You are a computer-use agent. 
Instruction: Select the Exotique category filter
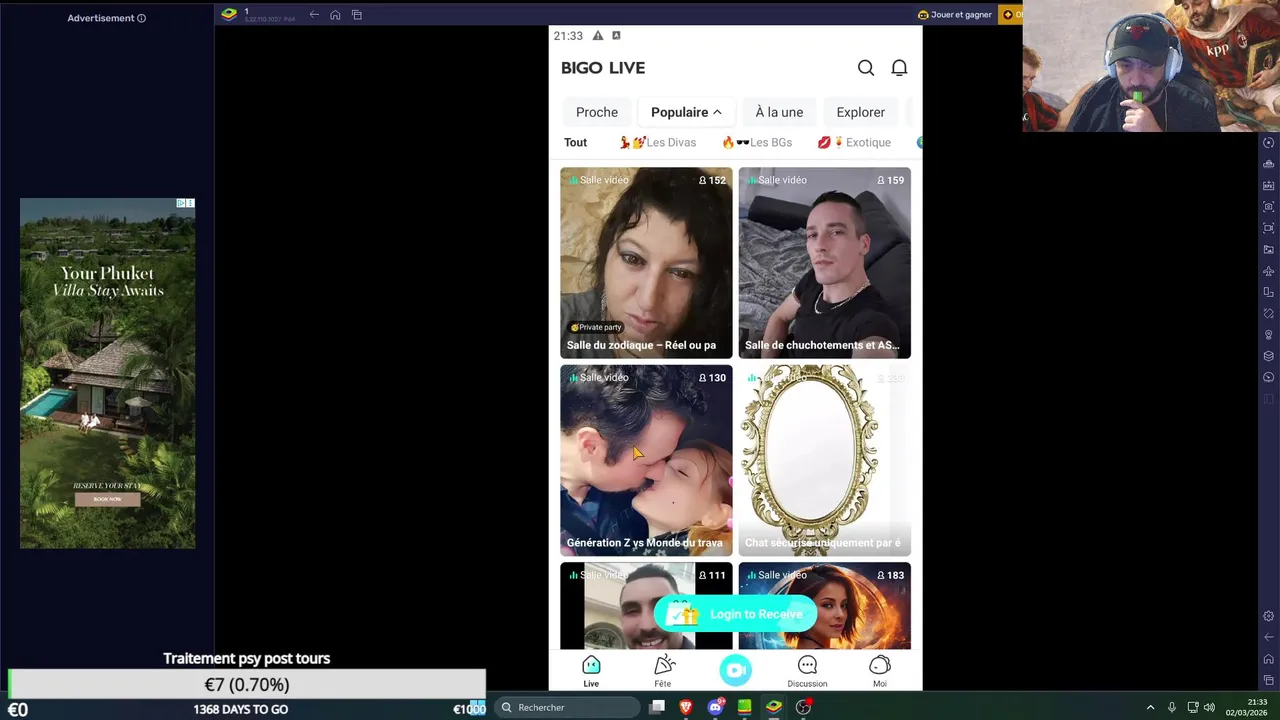pos(854,142)
